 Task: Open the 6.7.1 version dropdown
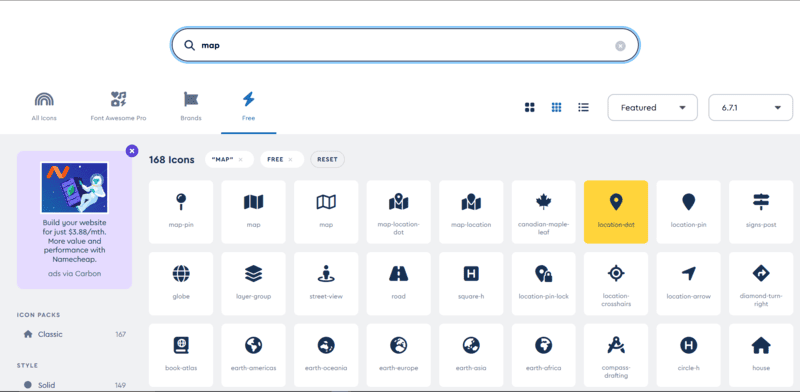(x=751, y=108)
